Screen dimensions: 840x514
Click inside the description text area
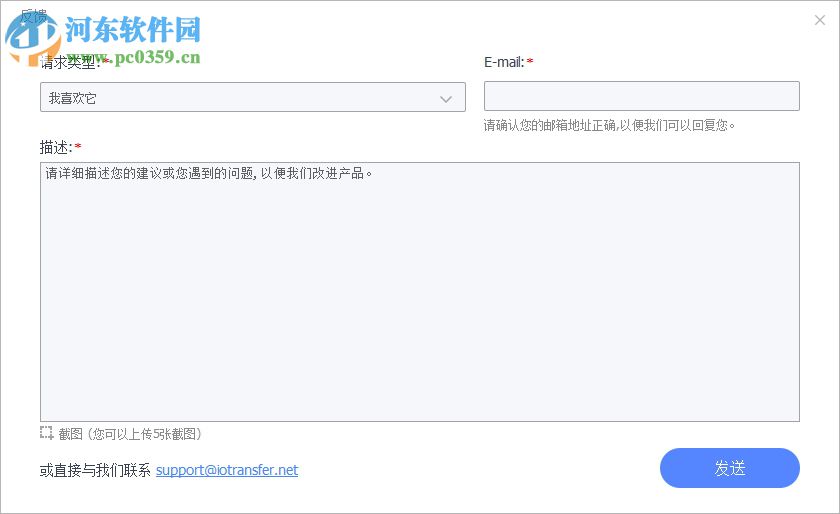pos(419,292)
